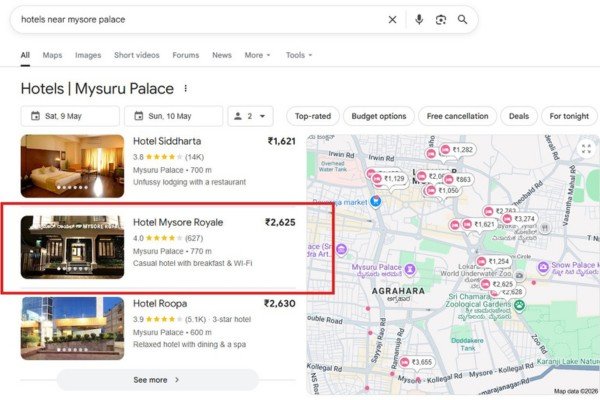Click the Mysuru Palace landmark marker on map
600x400 pixels.
pos(410,269)
